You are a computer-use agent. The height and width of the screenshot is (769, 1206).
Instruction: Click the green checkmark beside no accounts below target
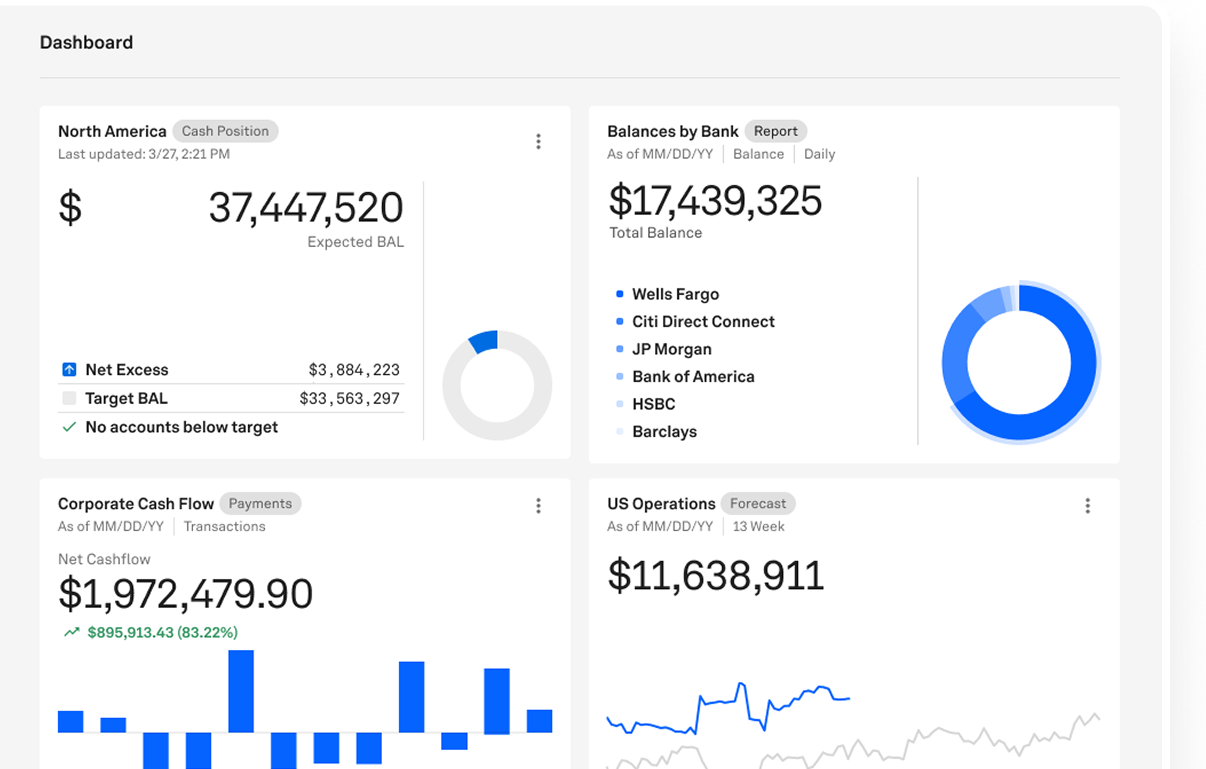(69, 427)
